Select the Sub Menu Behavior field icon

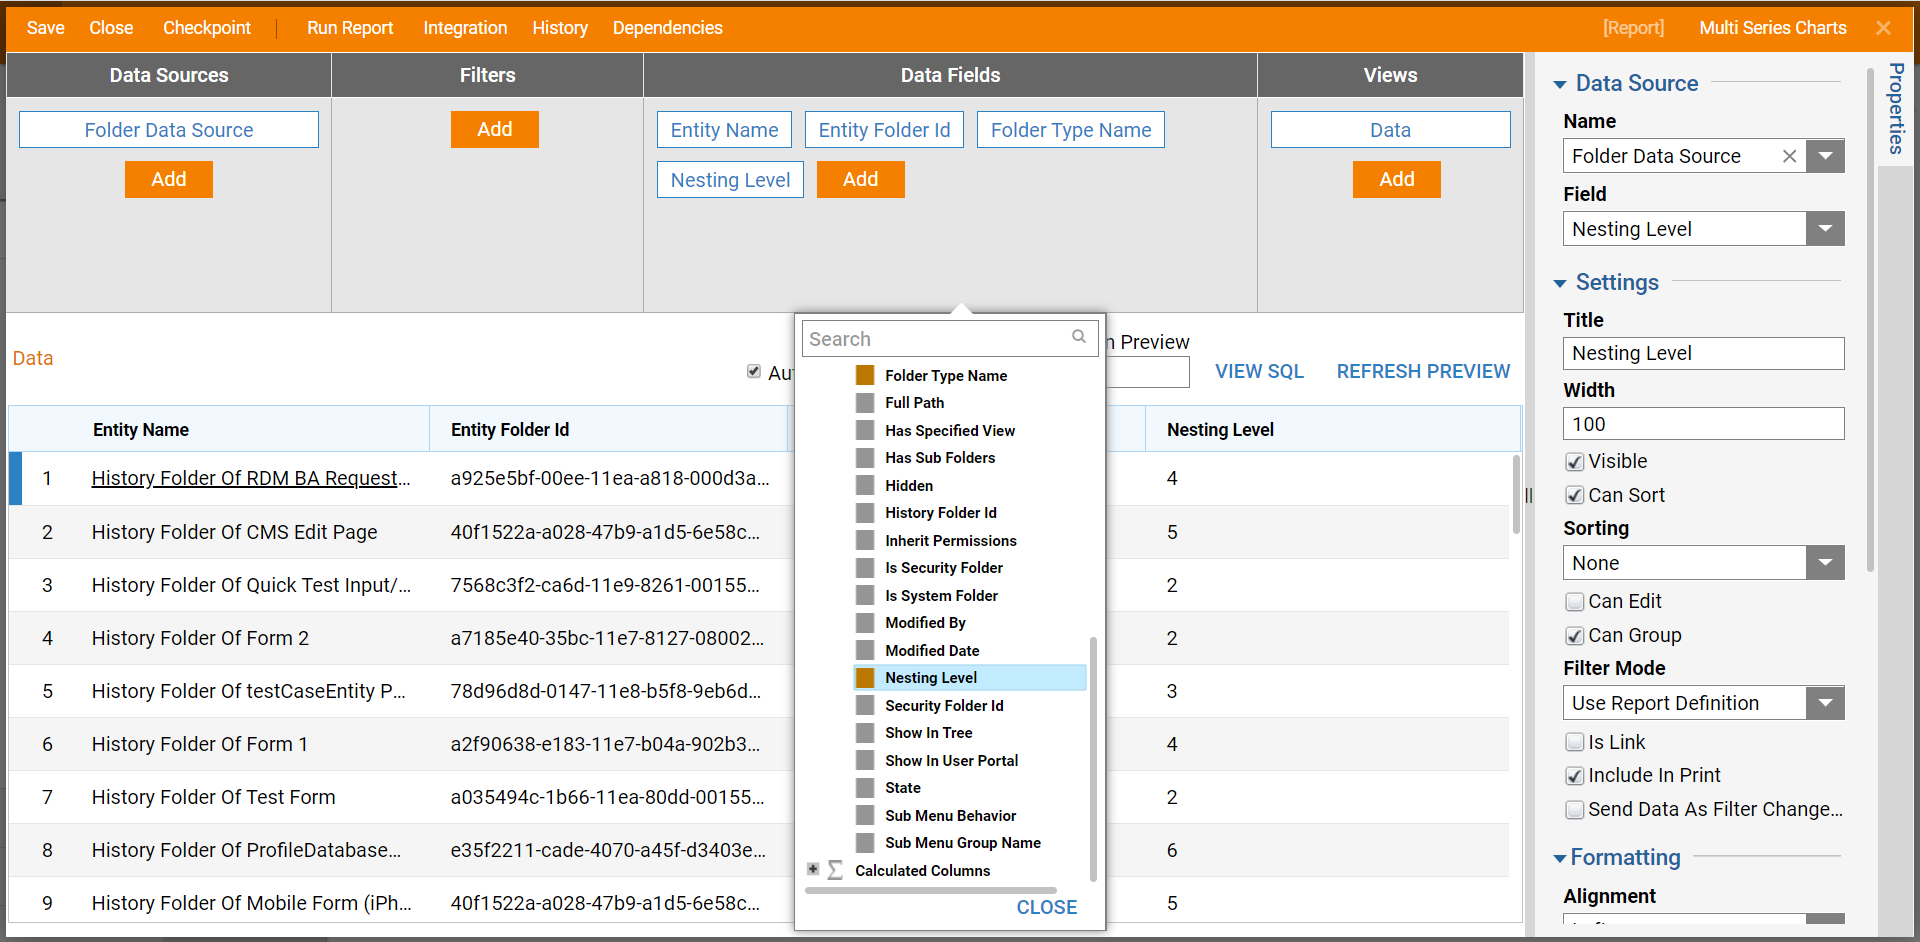point(865,815)
